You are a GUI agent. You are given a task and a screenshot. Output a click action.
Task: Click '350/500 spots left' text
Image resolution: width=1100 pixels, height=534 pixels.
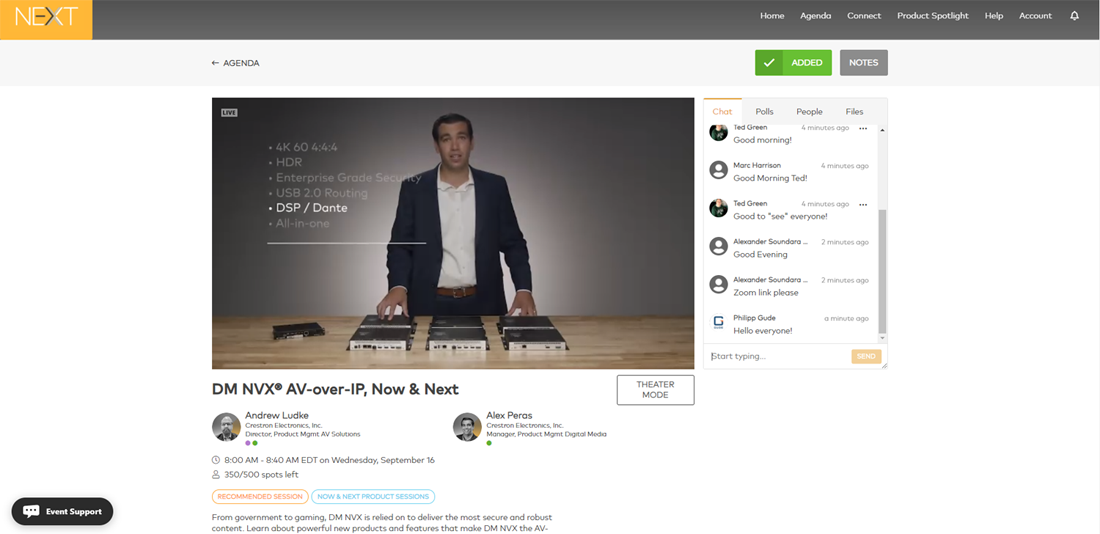click(x=261, y=474)
